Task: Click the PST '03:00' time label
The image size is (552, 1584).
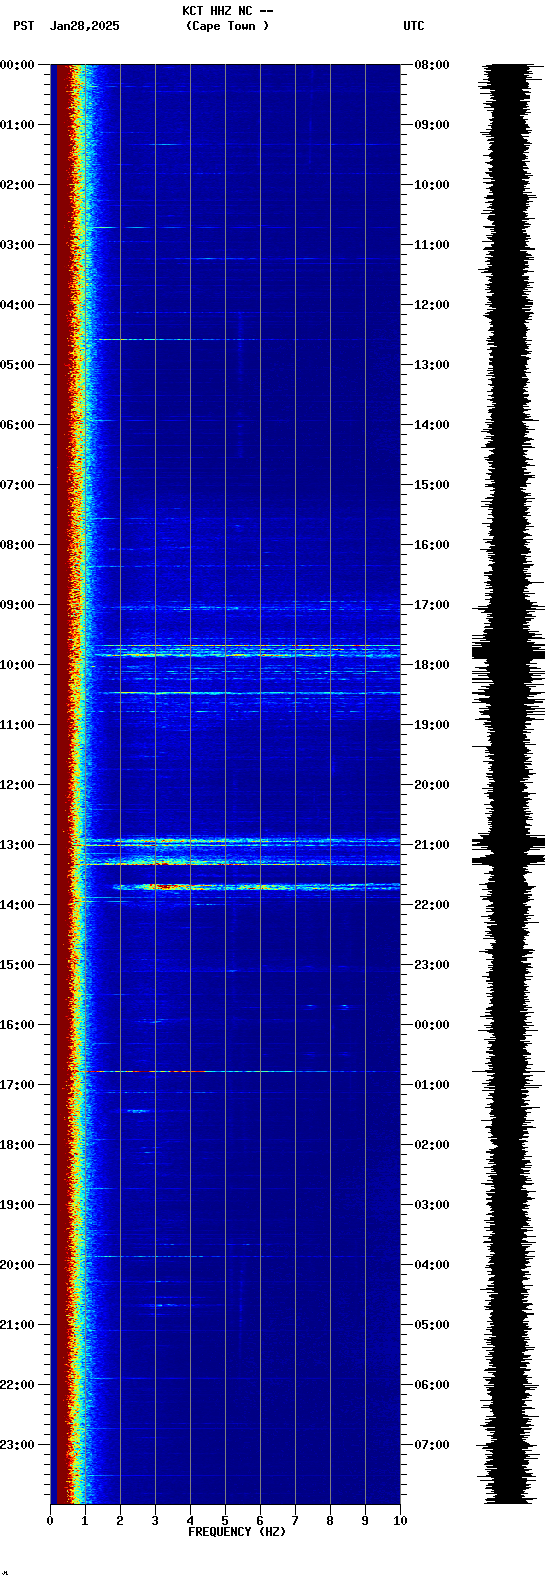Action: pyautogui.click(x=17, y=245)
